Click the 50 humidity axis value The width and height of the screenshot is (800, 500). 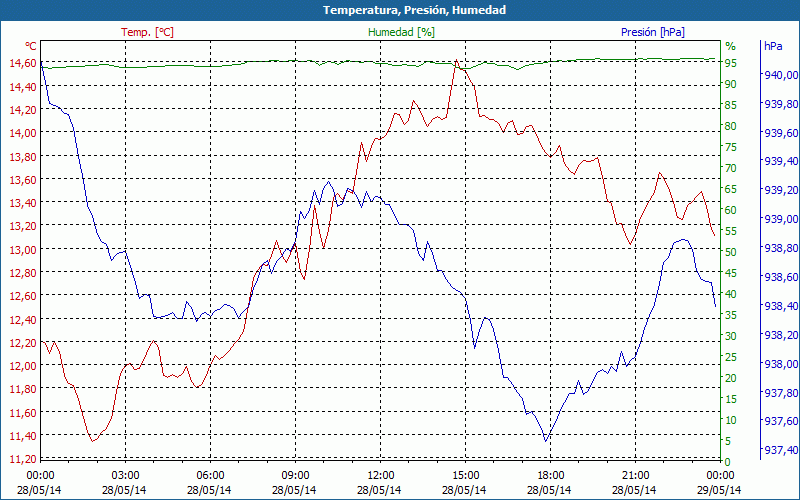pyautogui.click(x=731, y=252)
